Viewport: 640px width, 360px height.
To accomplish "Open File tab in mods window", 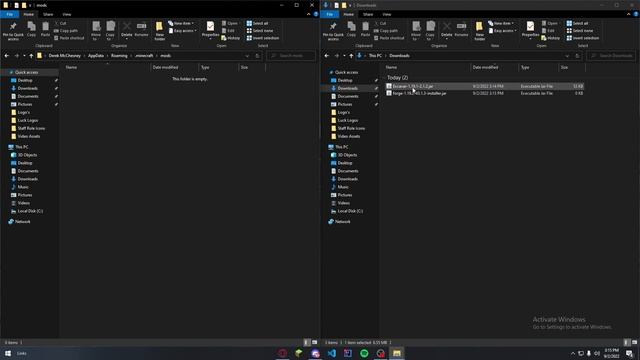I will (9, 14).
